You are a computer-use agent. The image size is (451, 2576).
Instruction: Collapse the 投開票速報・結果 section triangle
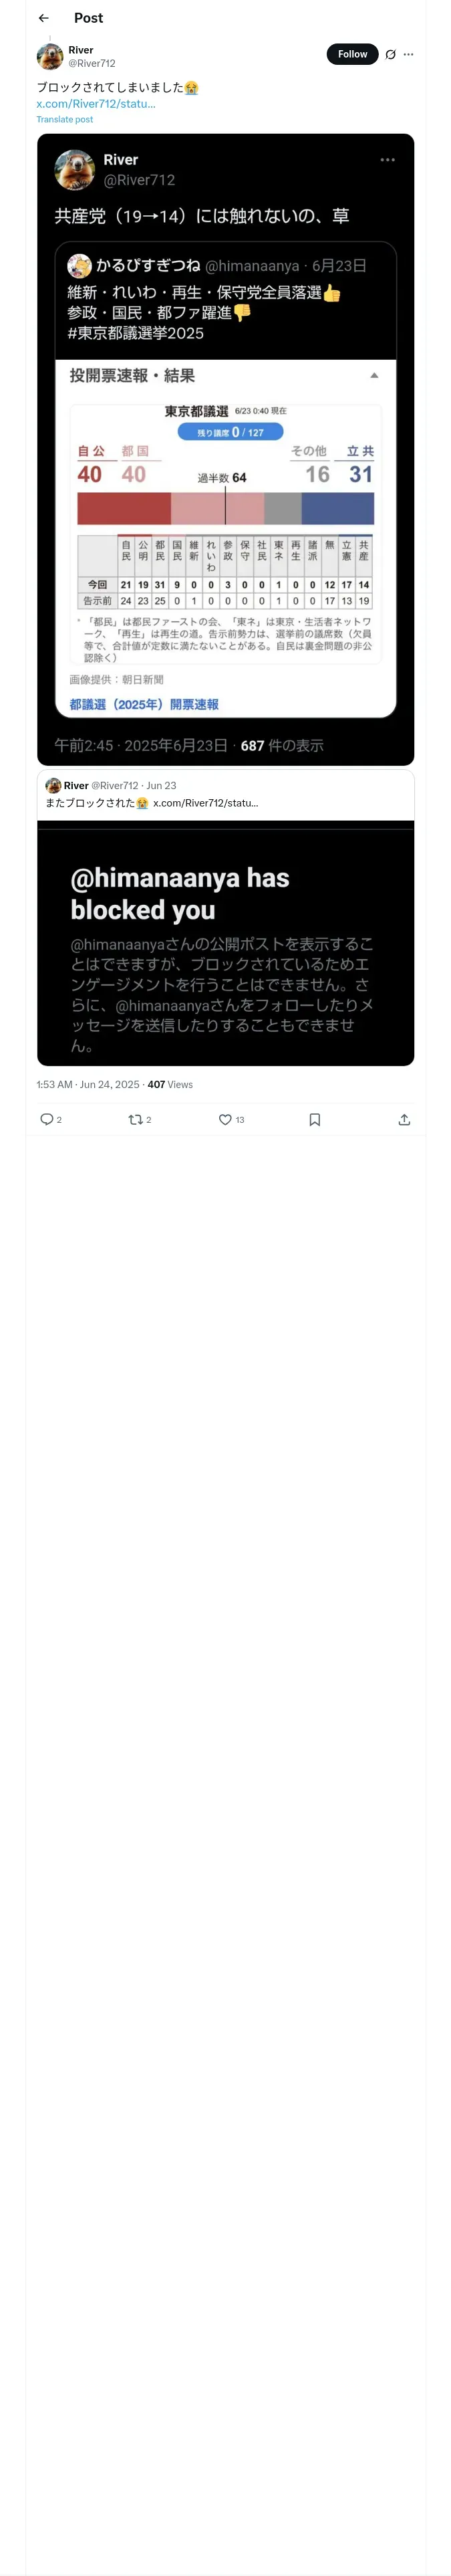point(374,376)
